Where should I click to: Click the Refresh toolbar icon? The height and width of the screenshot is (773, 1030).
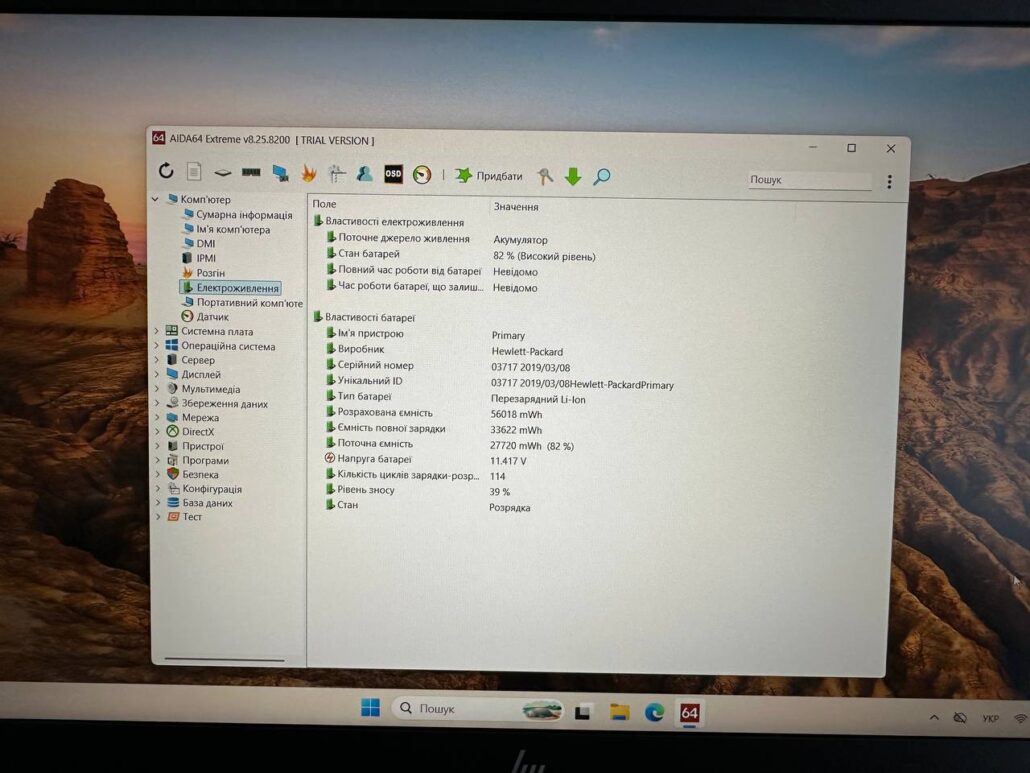(166, 172)
